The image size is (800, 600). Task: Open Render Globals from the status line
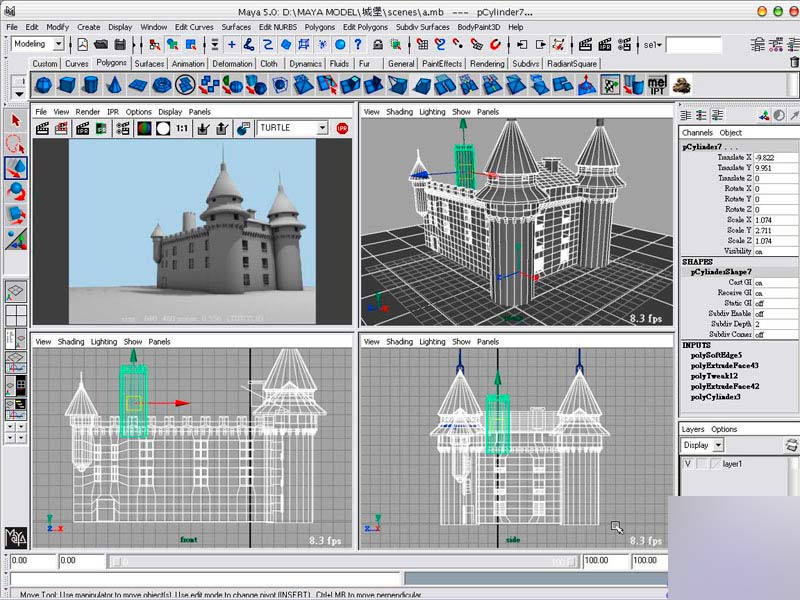pyautogui.click(x=624, y=45)
